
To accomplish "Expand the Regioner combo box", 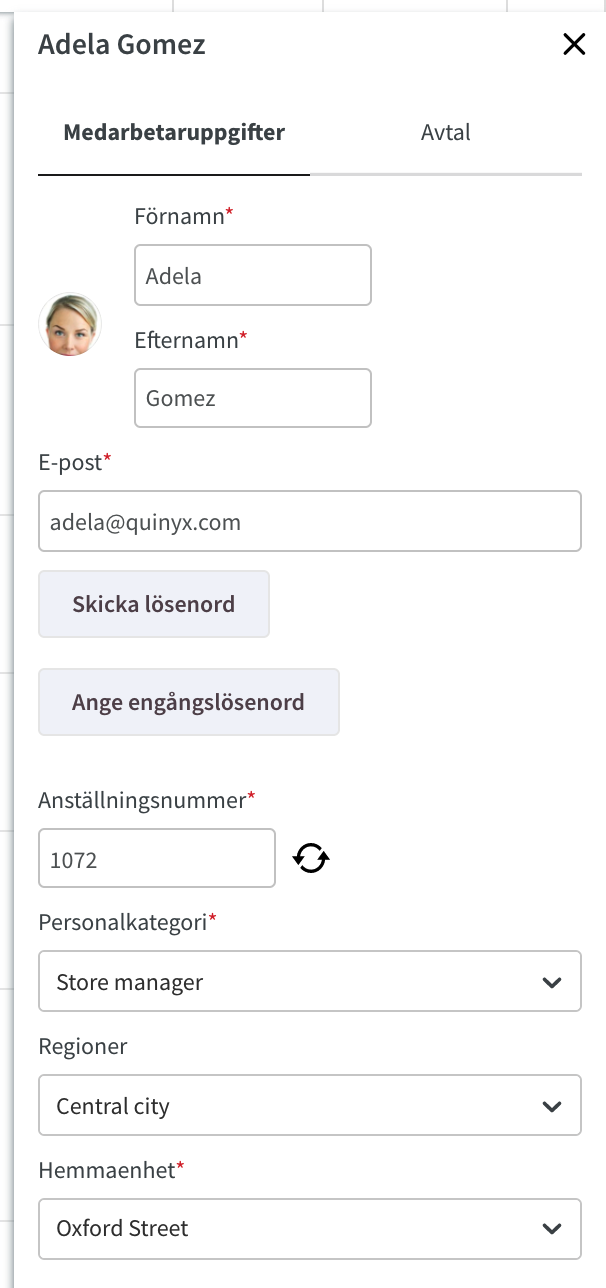I will [x=310, y=1105].
